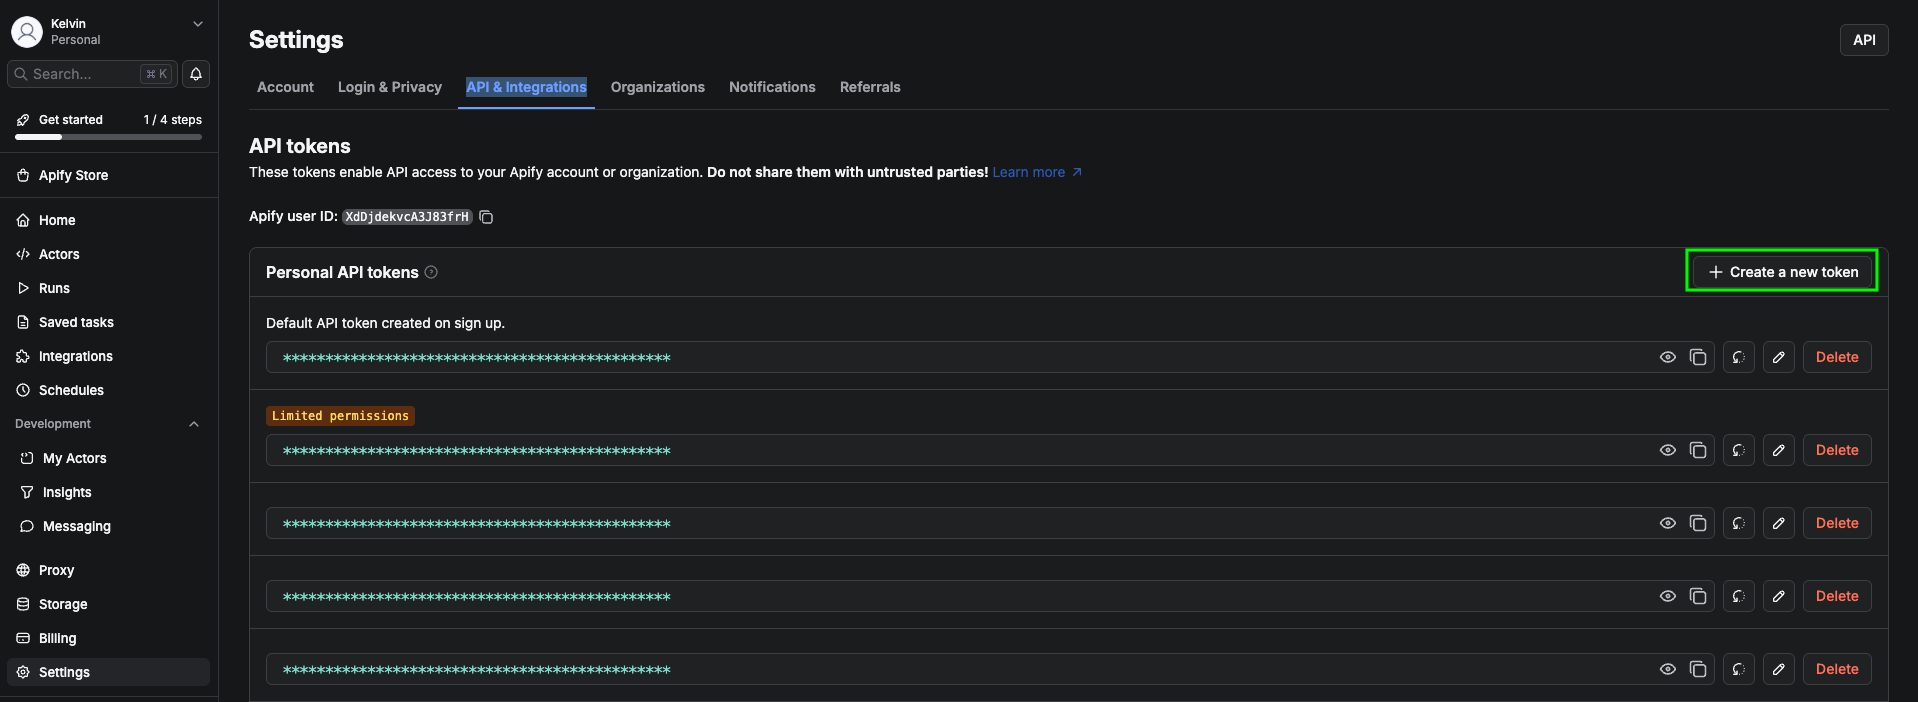Open Runs in the sidebar
Screen dimensions: 1918x702
click(x=109, y=288)
